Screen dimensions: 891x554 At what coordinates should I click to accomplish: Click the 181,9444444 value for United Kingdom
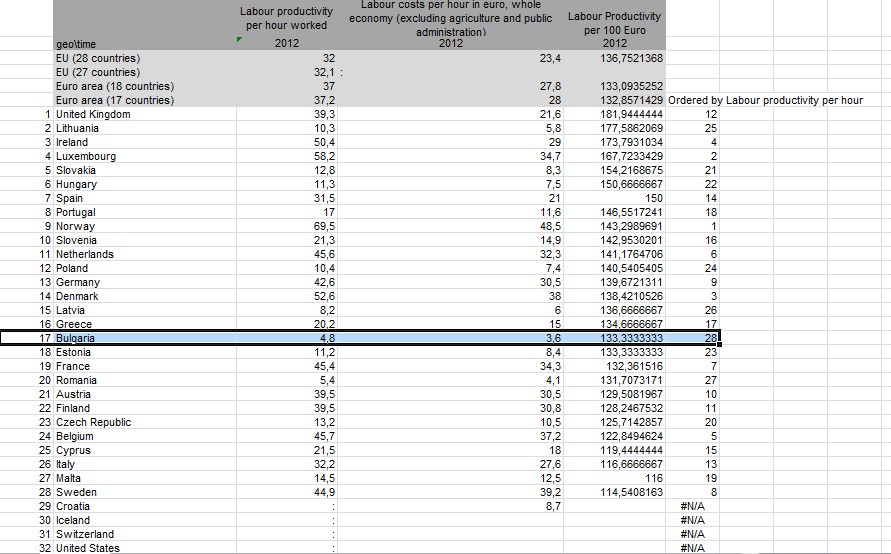pos(631,114)
